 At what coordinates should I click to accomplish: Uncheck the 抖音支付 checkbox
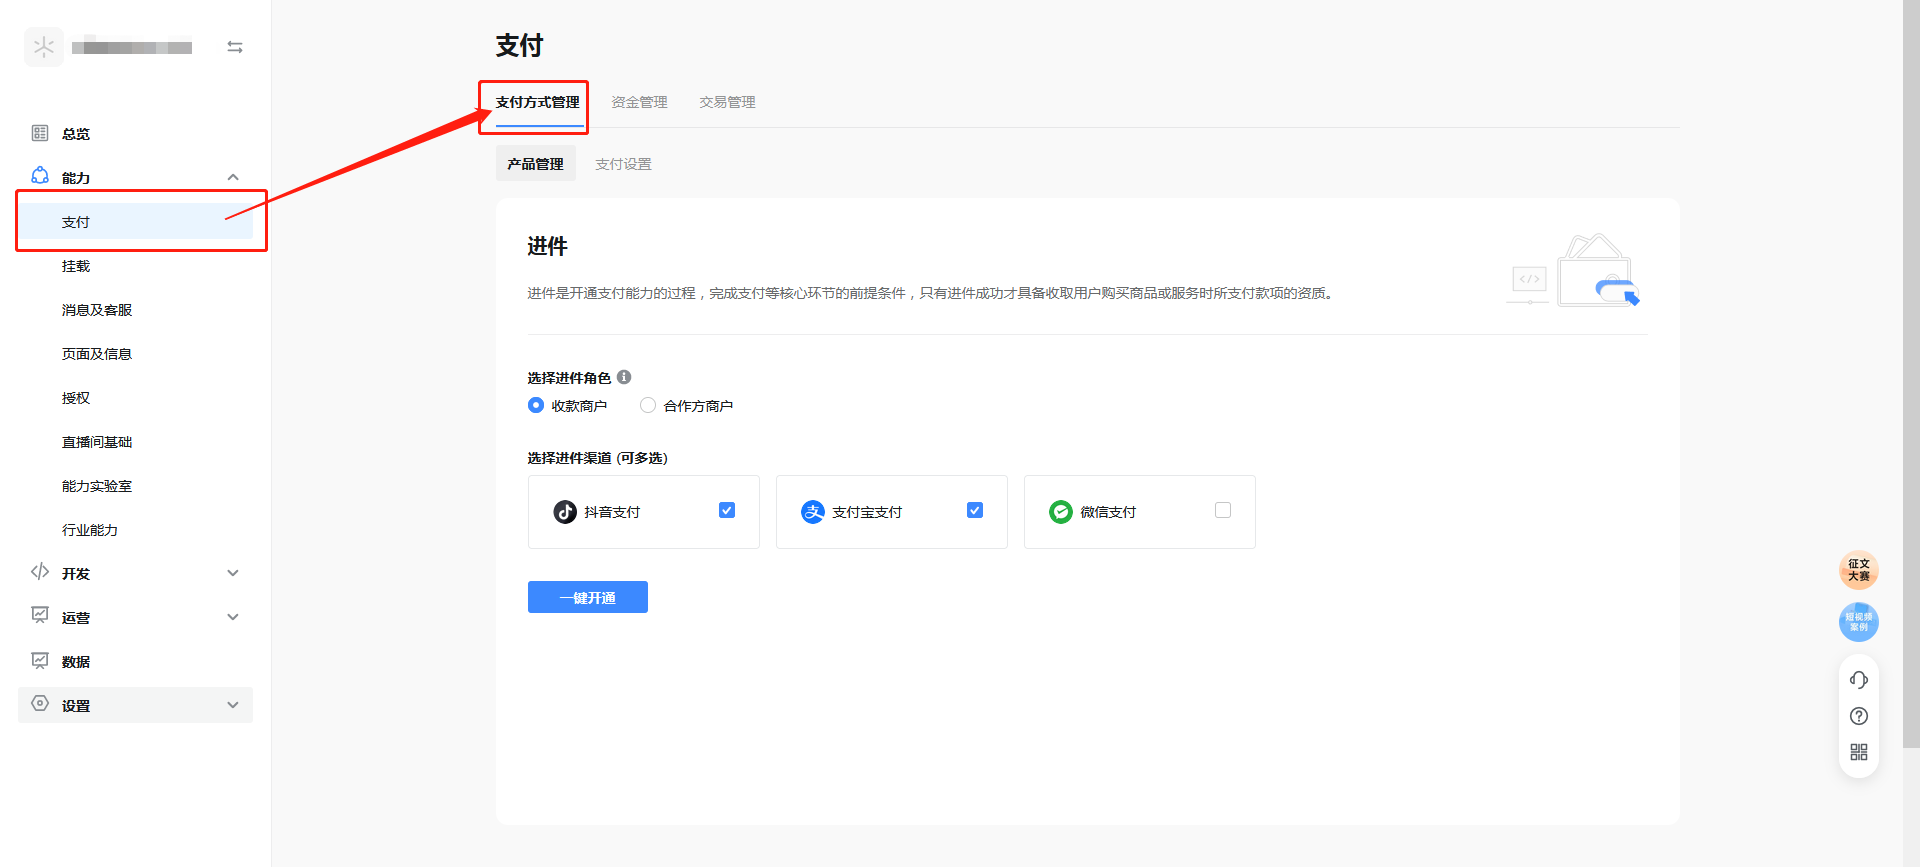click(x=727, y=510)
